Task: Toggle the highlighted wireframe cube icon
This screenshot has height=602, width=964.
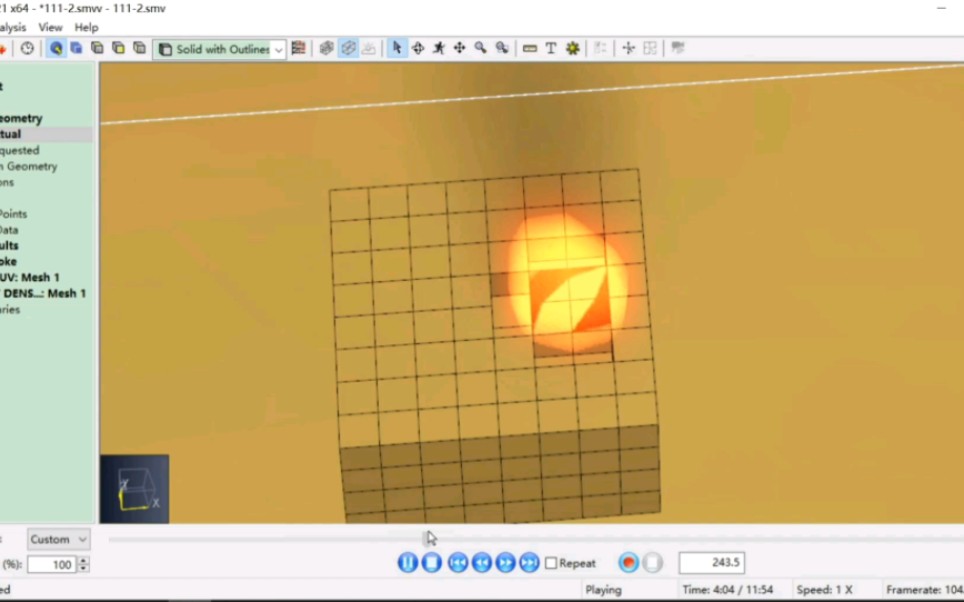Action: (348, 48)
